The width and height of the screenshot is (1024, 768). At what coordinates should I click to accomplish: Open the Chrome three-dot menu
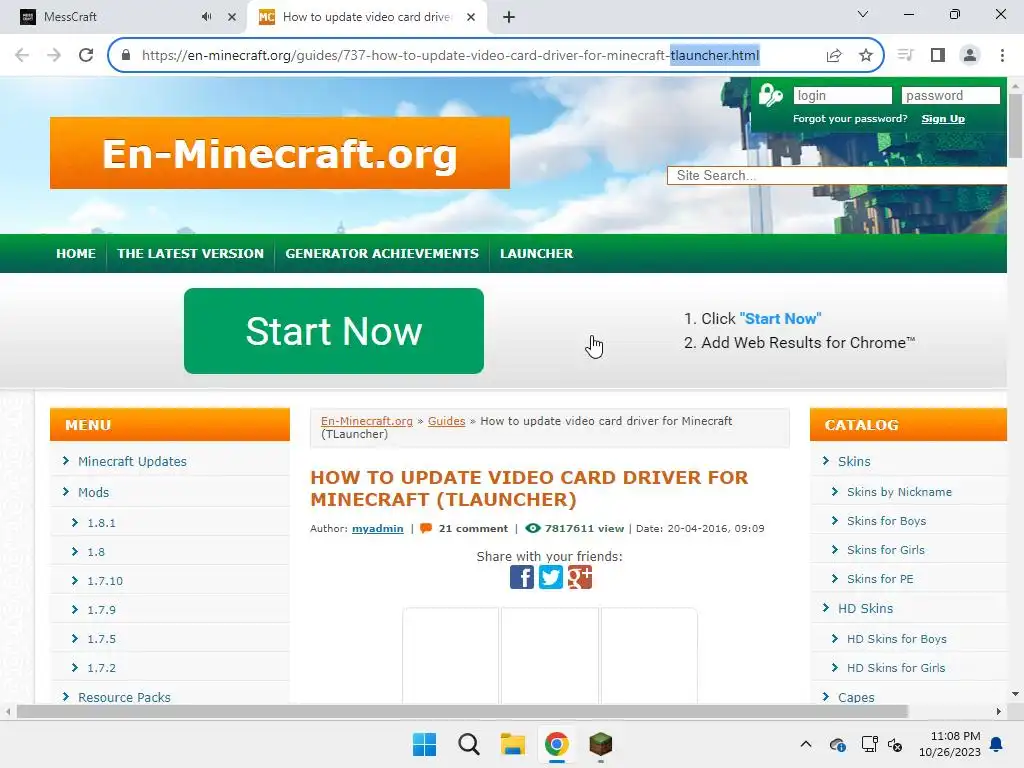click(1002, 55)
